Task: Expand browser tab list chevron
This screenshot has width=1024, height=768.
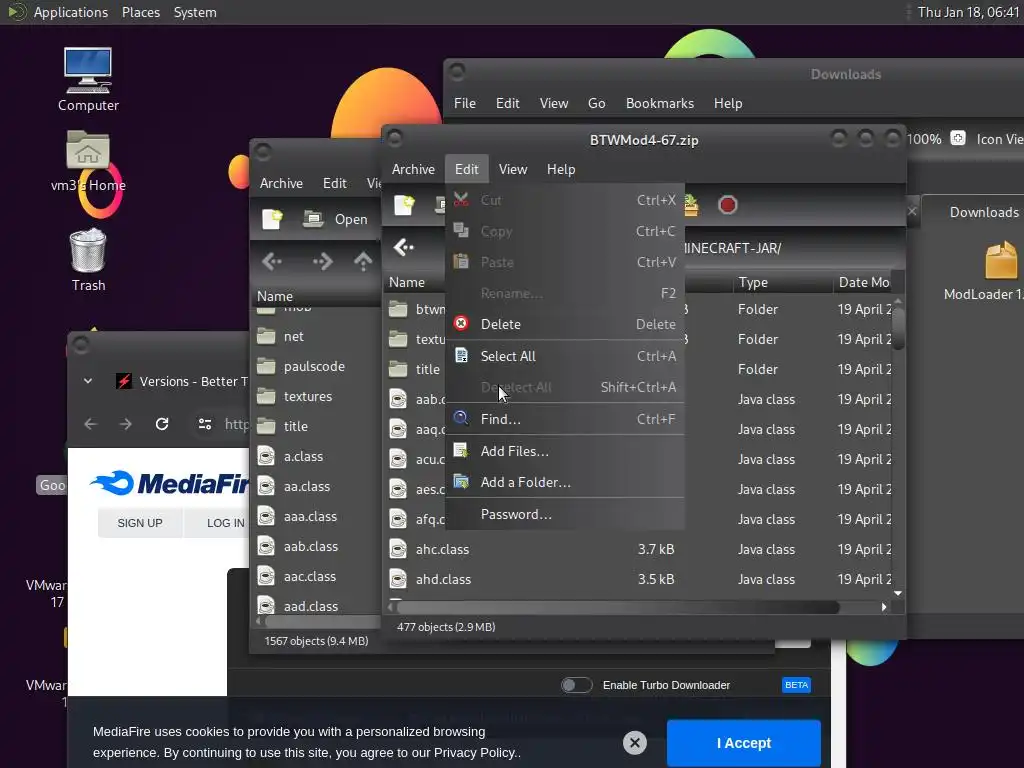Action: pyautogui.click(x=88, y=381)
